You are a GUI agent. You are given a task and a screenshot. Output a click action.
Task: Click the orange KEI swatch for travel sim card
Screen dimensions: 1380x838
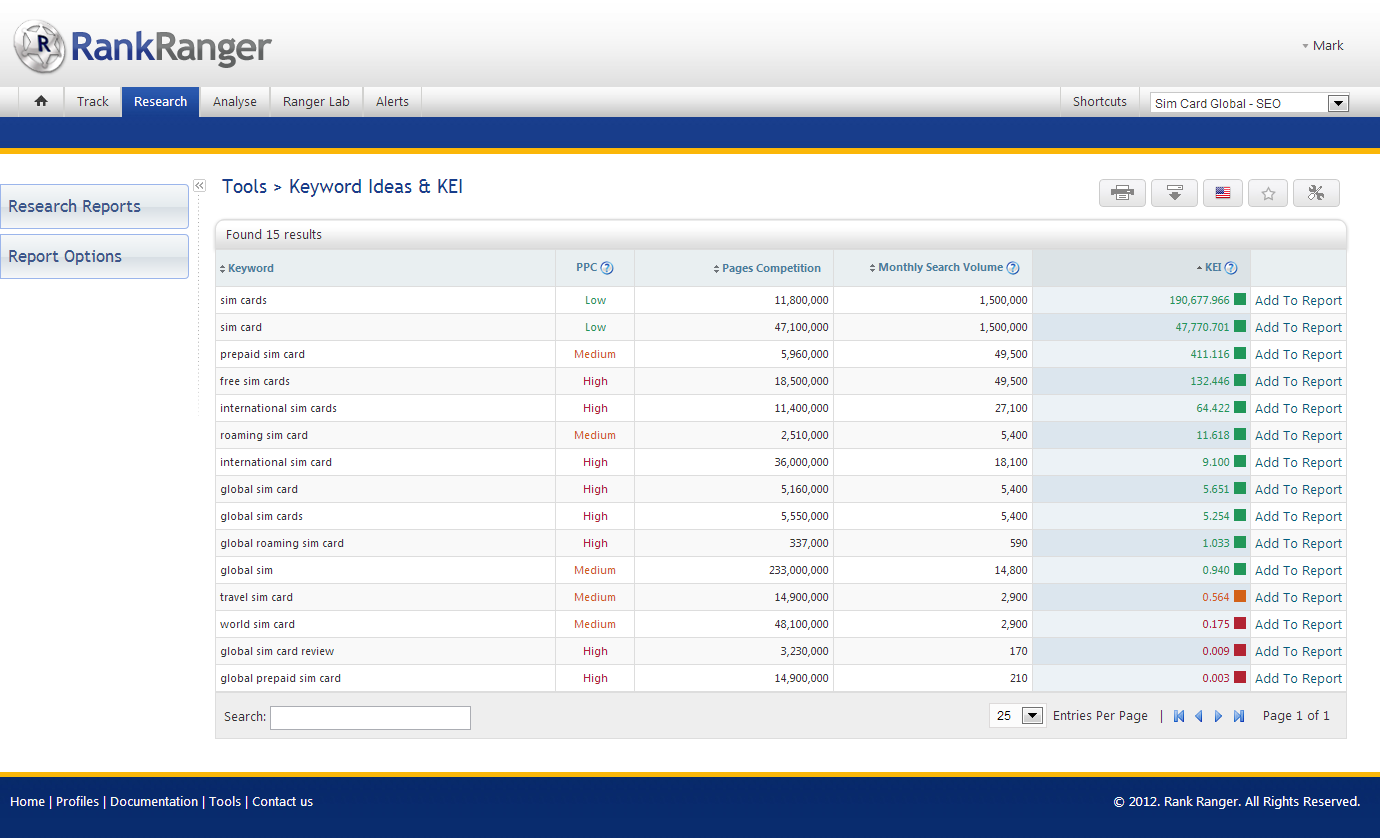coord(1240,597)
